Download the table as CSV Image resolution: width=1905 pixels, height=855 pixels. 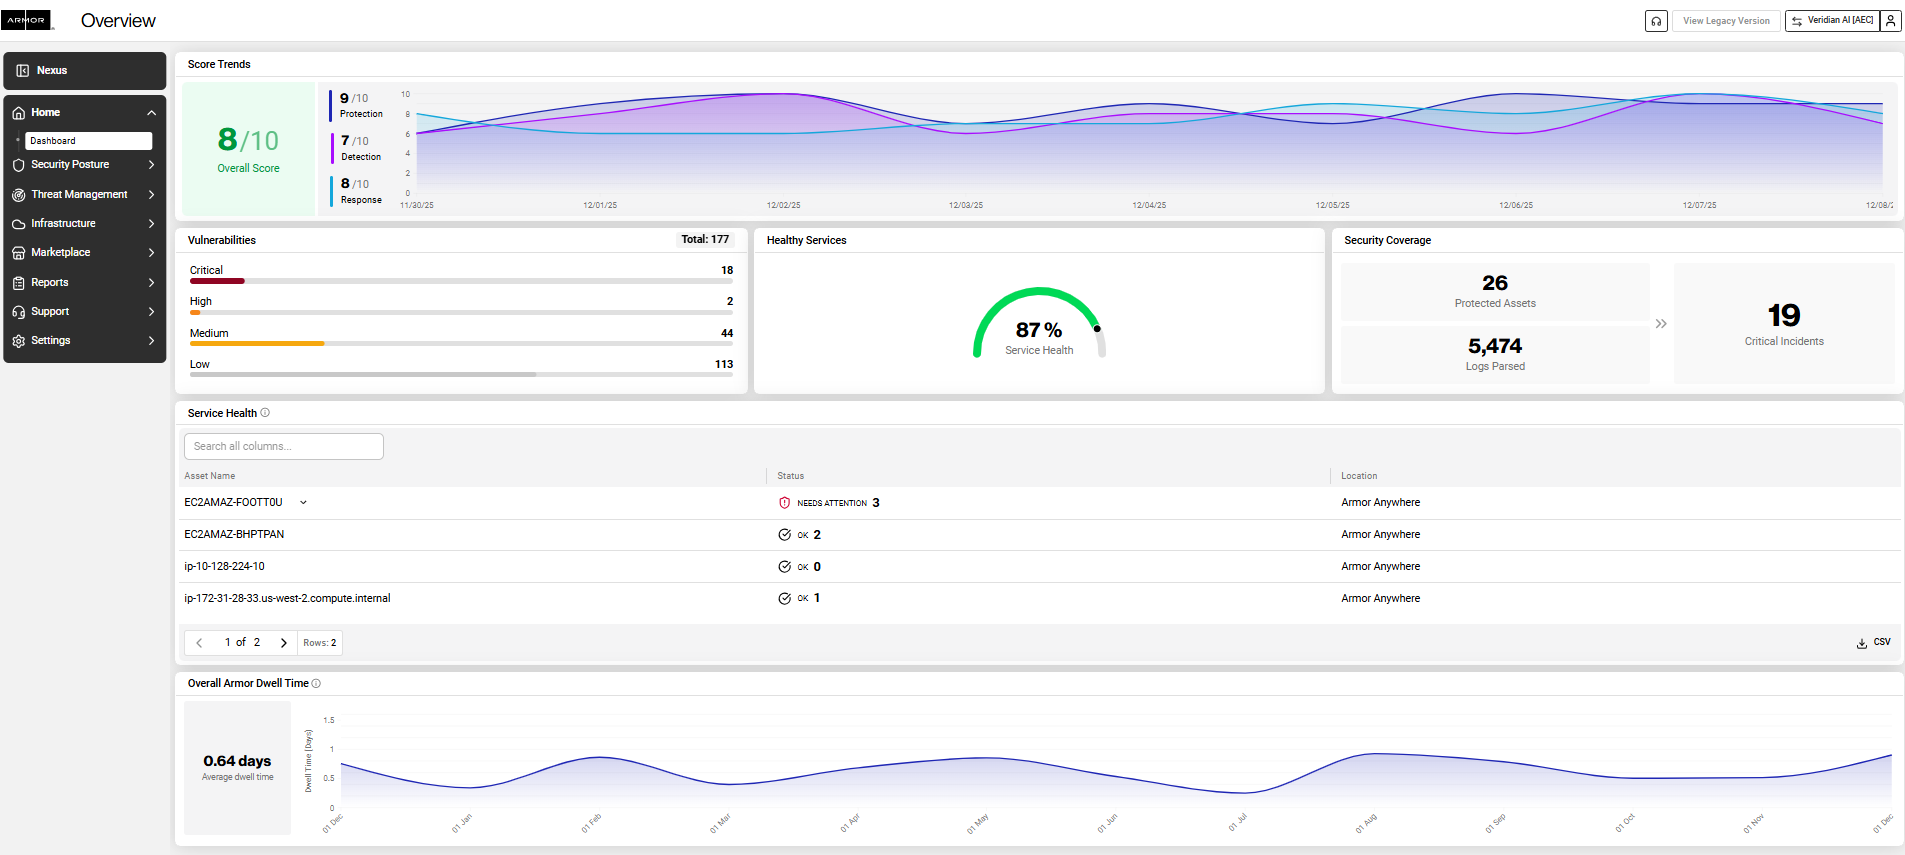coord(1873,643)
